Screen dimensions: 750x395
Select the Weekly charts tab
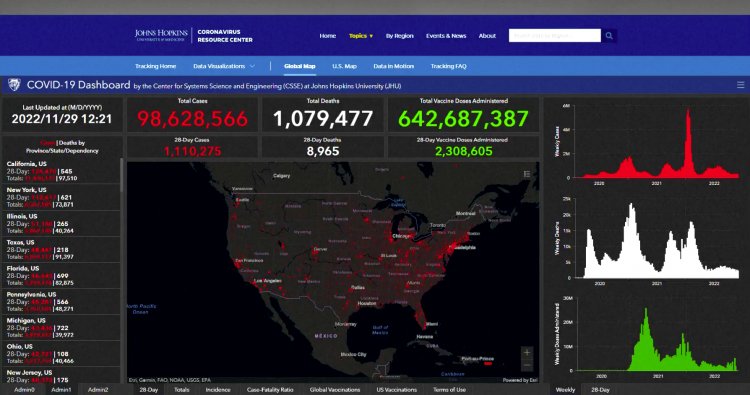565,390
